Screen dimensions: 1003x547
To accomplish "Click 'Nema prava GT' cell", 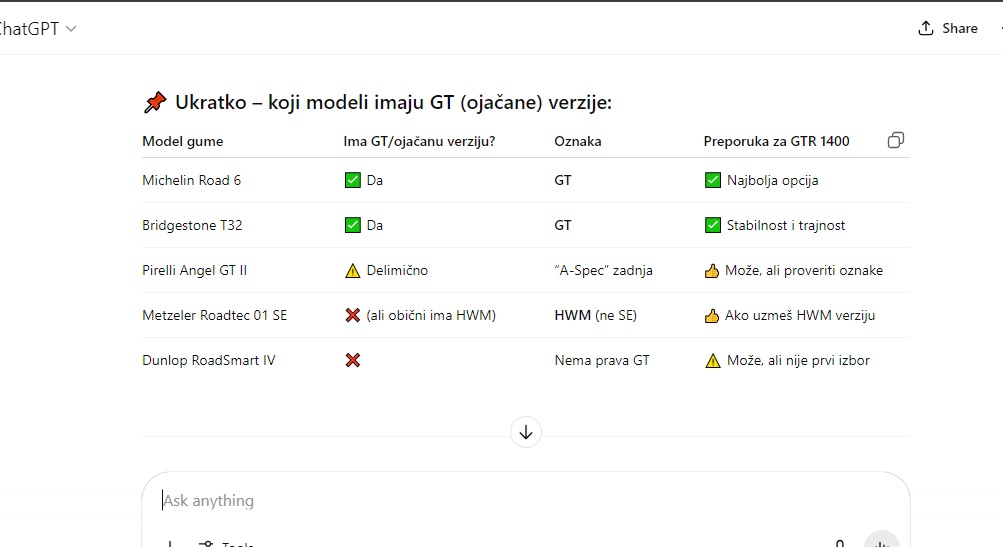I will pos(602,360).
